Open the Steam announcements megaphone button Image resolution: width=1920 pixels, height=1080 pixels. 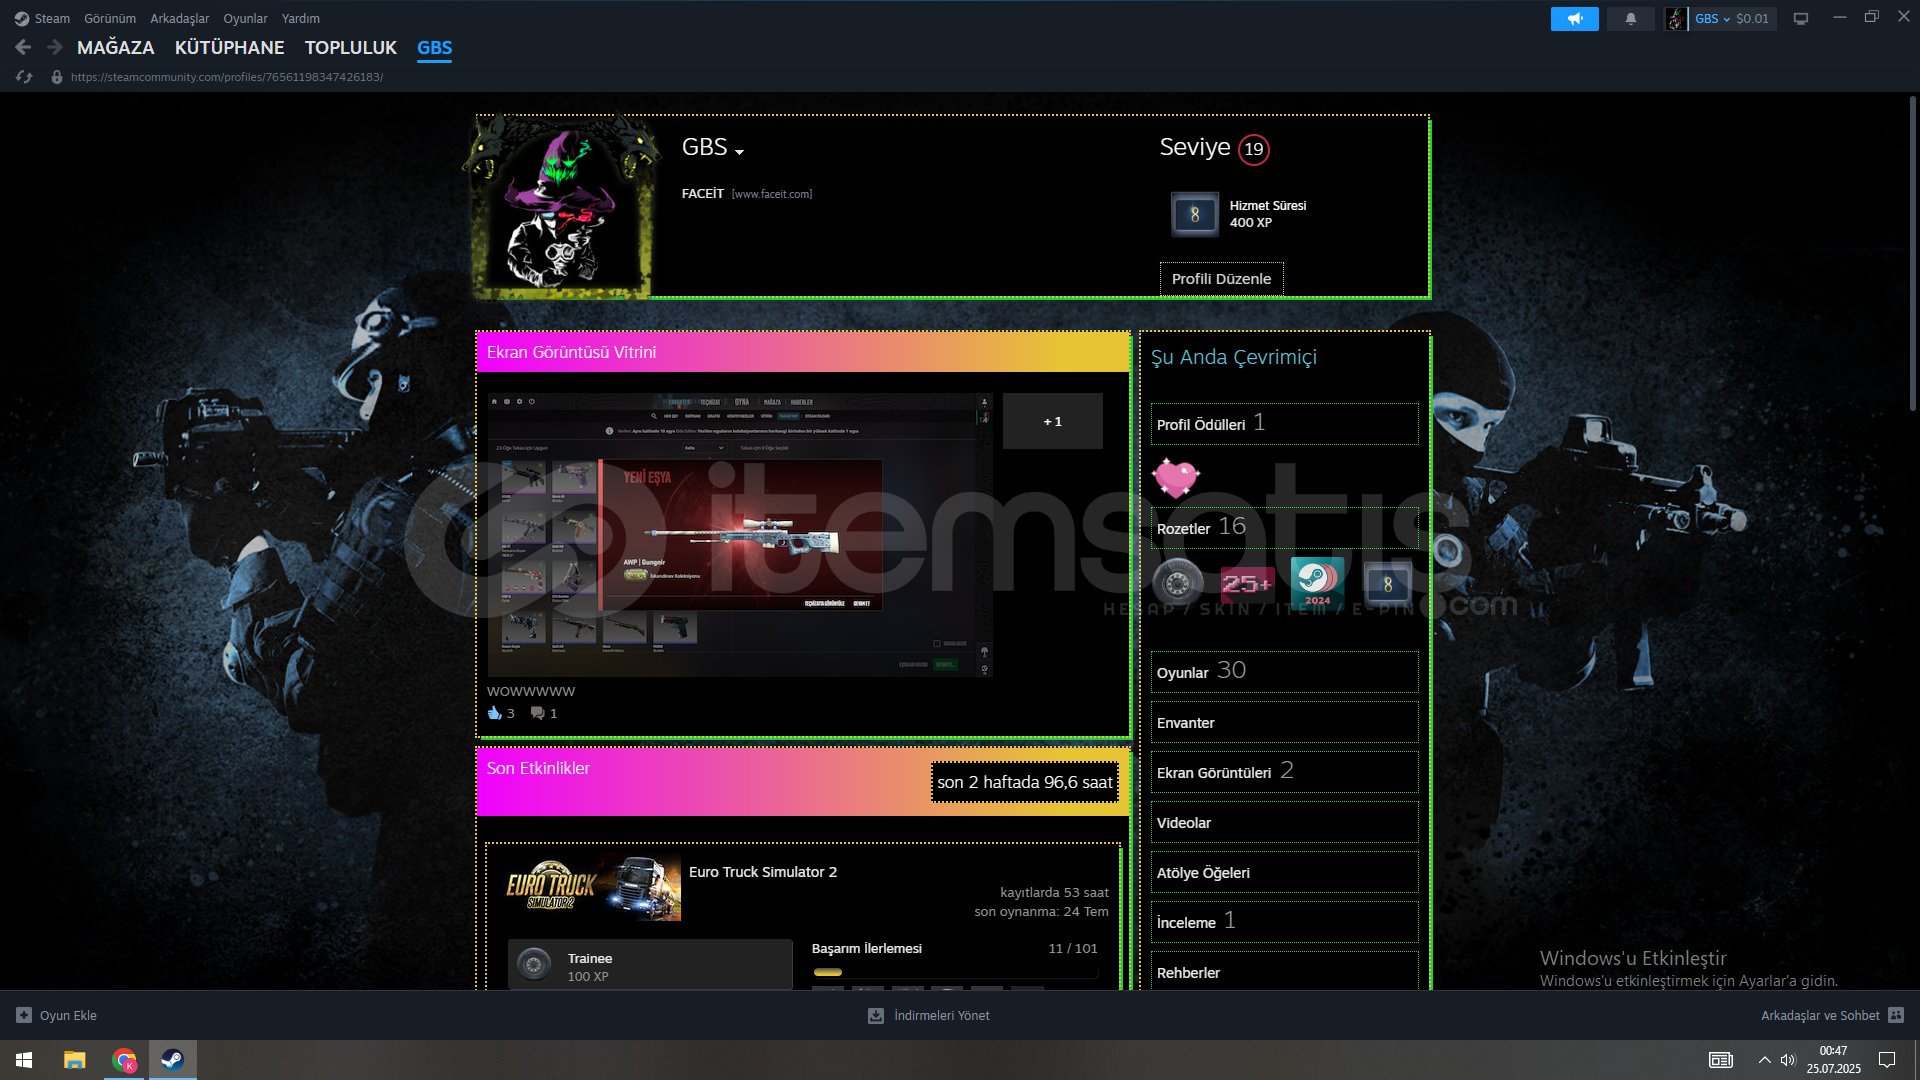[x=1574, y=19]
